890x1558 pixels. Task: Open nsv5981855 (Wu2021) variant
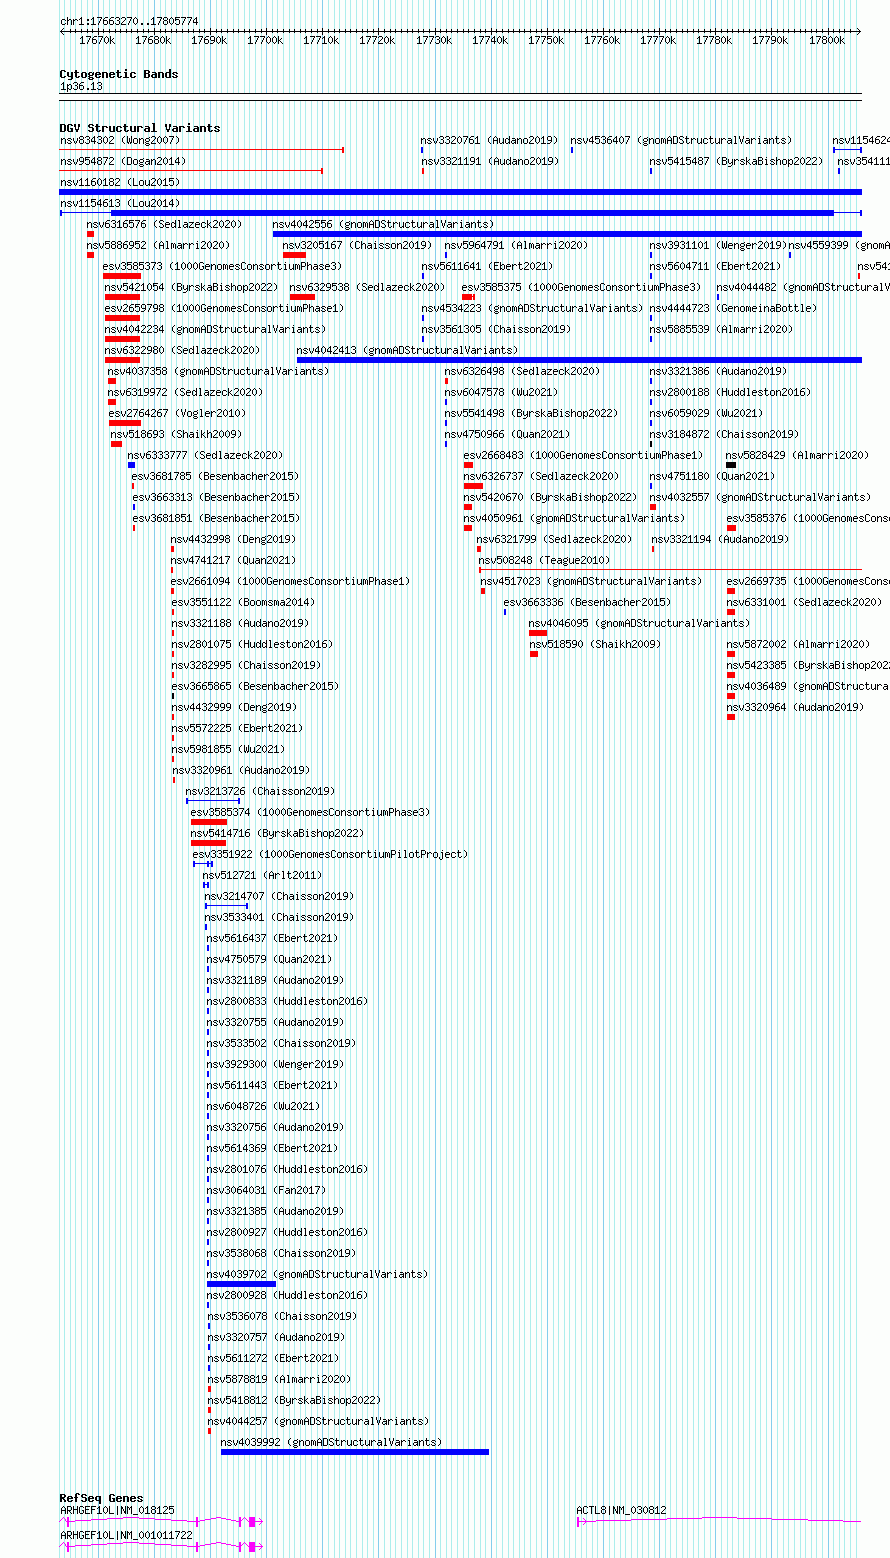pos(228,749)
